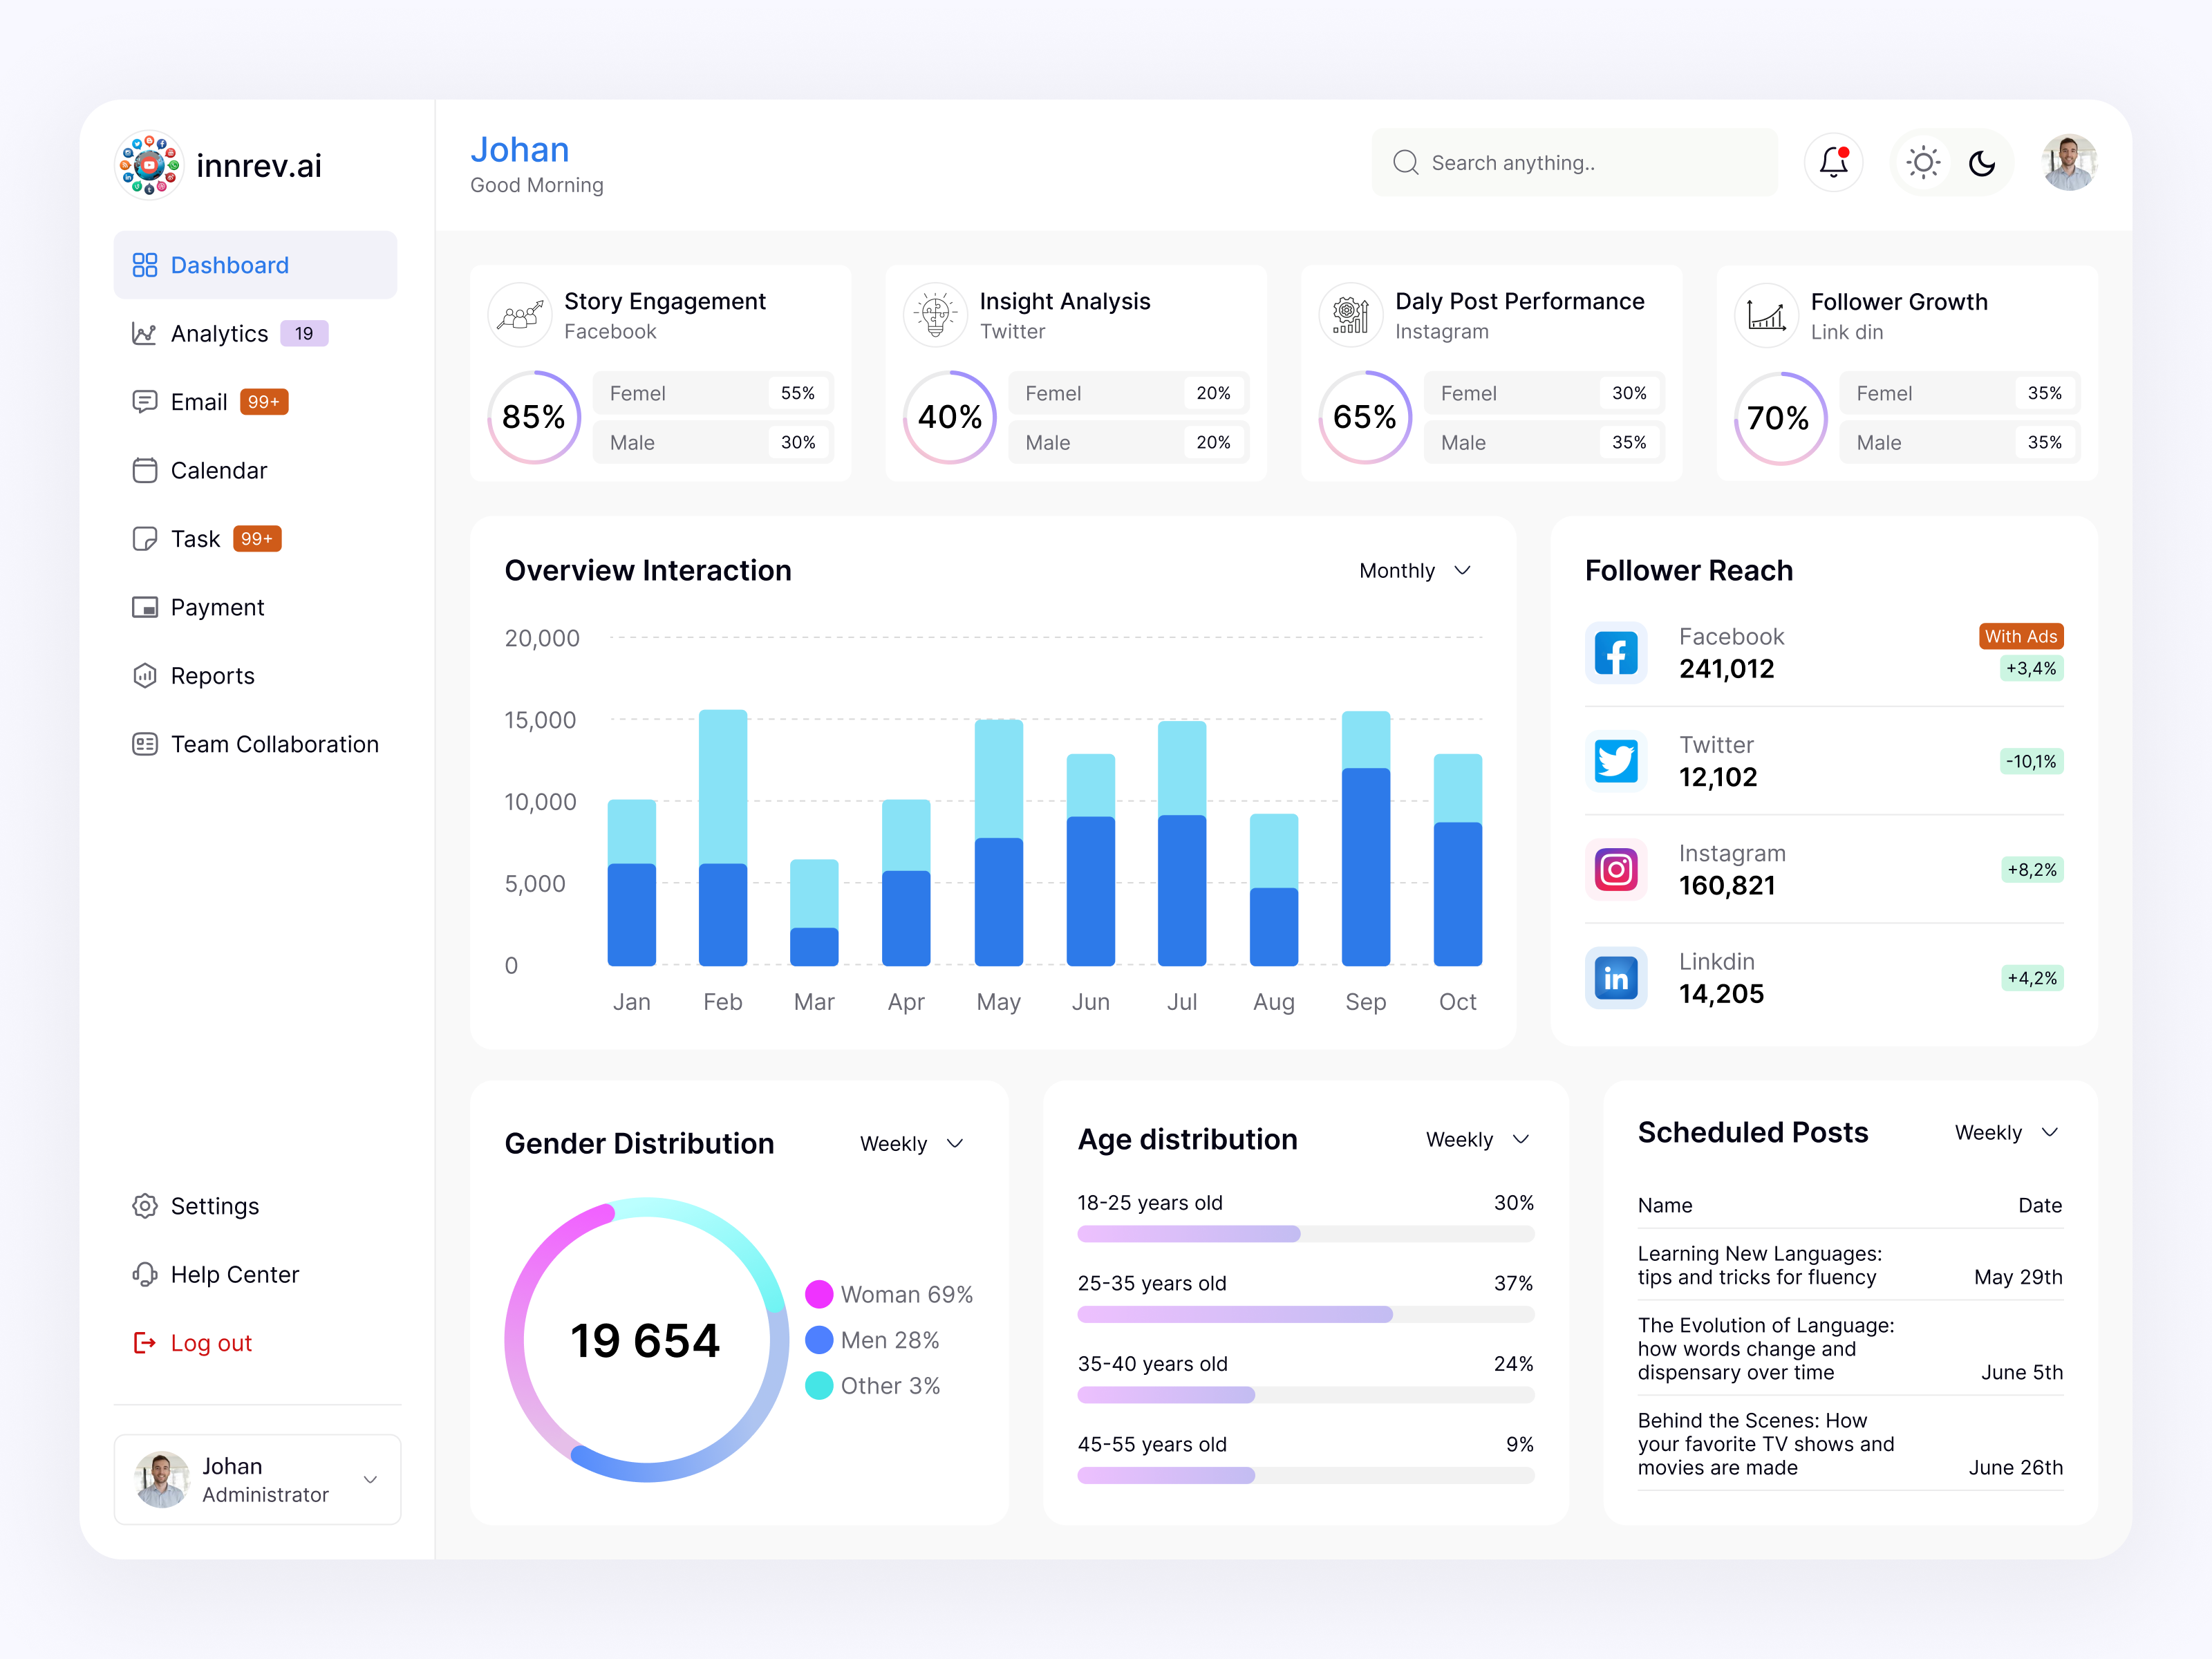Click the 25-35 years old progress bar
The image size is (2212, 1659).
coord(1305,1314)
